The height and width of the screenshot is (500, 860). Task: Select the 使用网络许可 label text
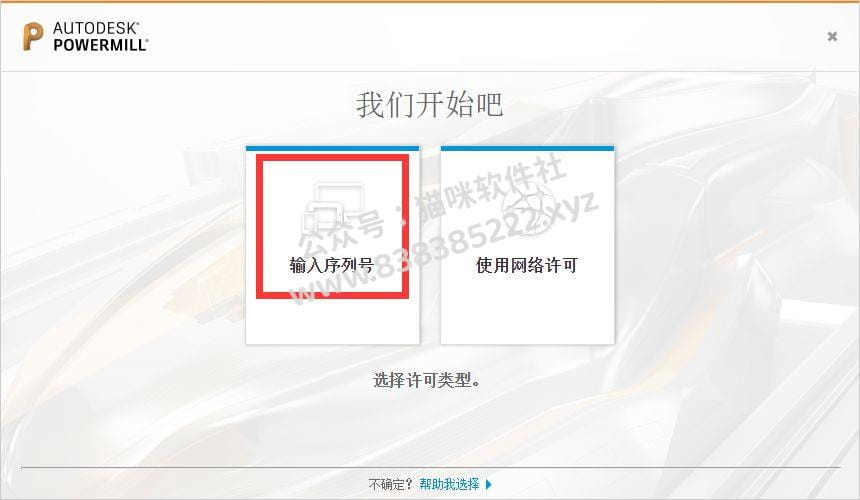[x=527, y=265]
